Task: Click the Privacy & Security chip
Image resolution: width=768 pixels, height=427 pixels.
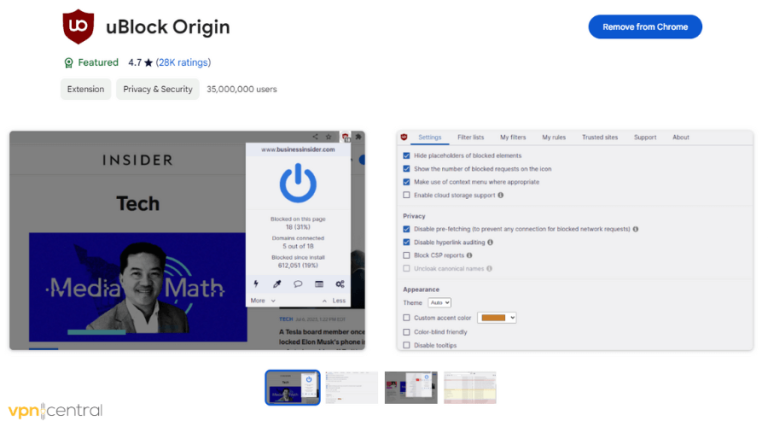Action: click(158, 89)
